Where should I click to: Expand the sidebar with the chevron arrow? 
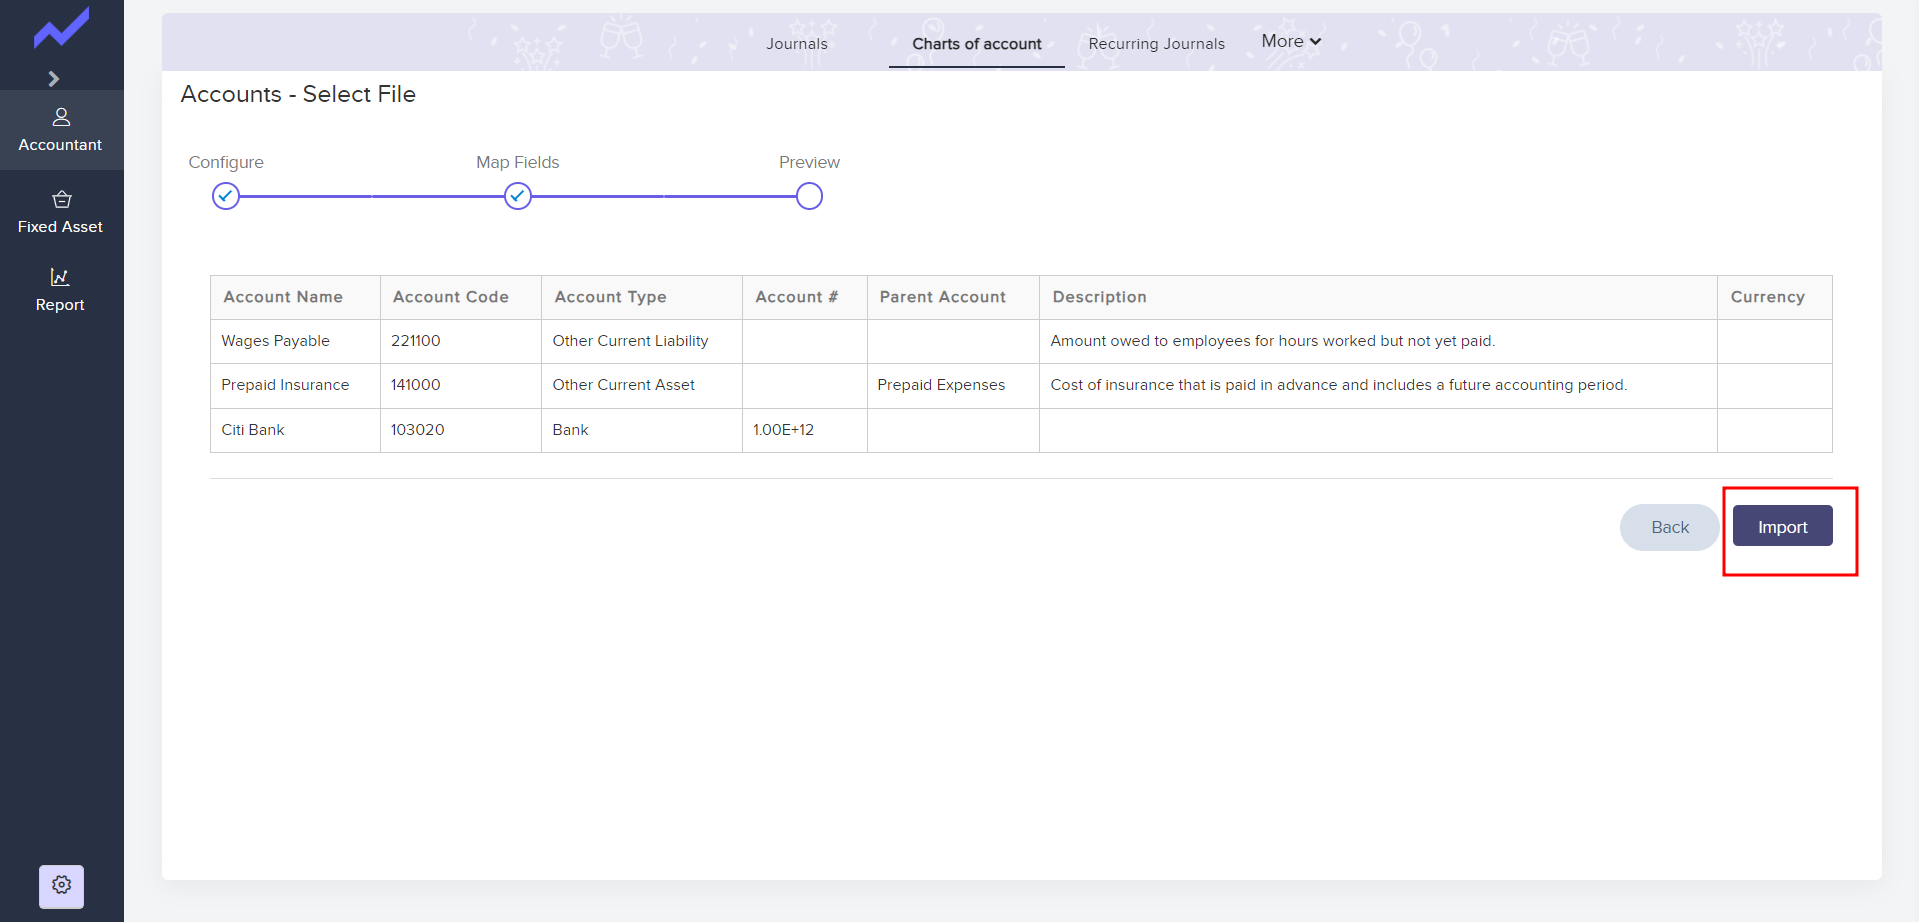pyautogui.click(x=54, y=79)
